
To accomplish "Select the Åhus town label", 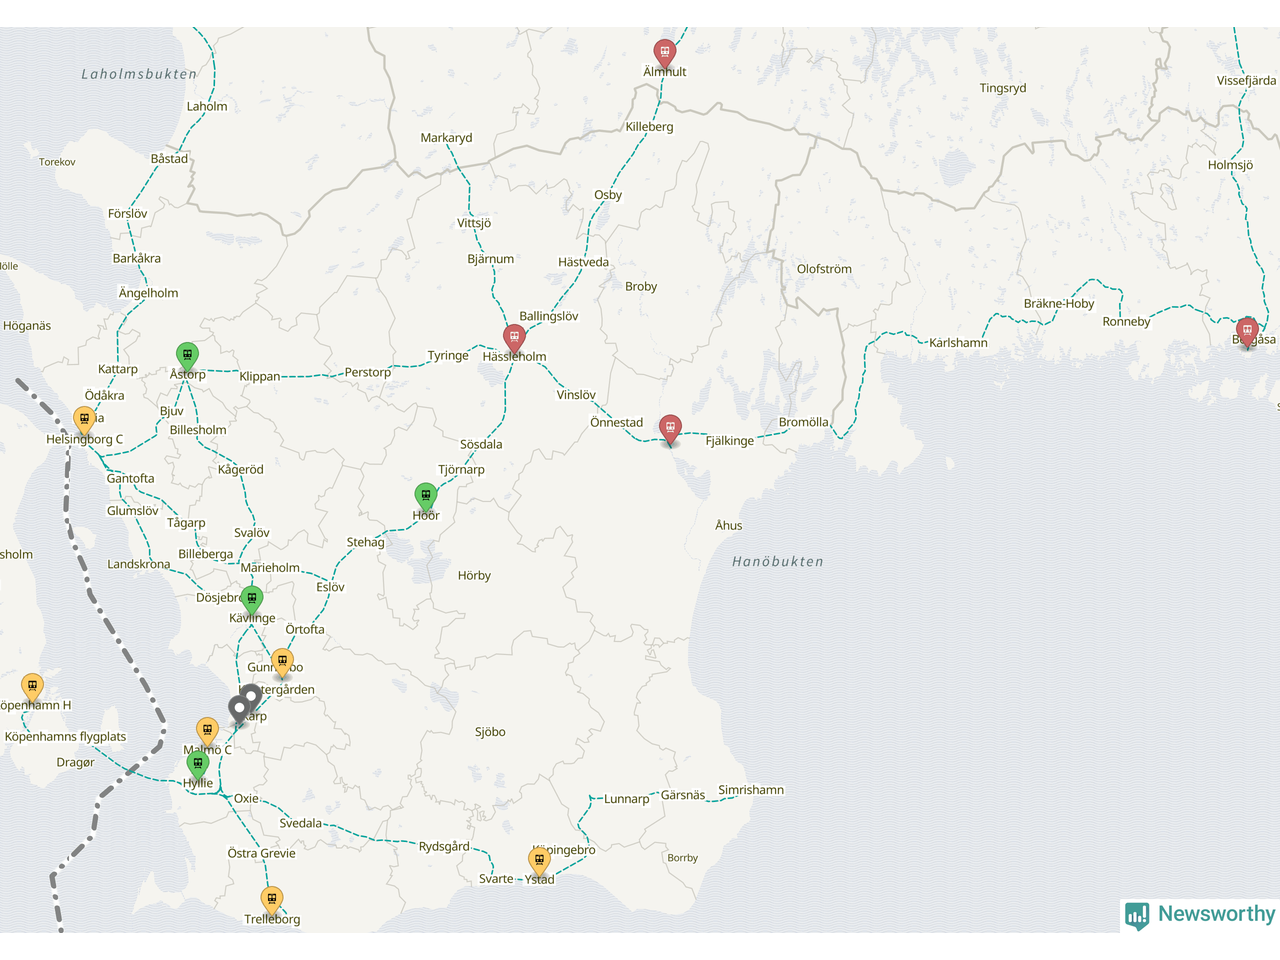I will coord(729,525).
